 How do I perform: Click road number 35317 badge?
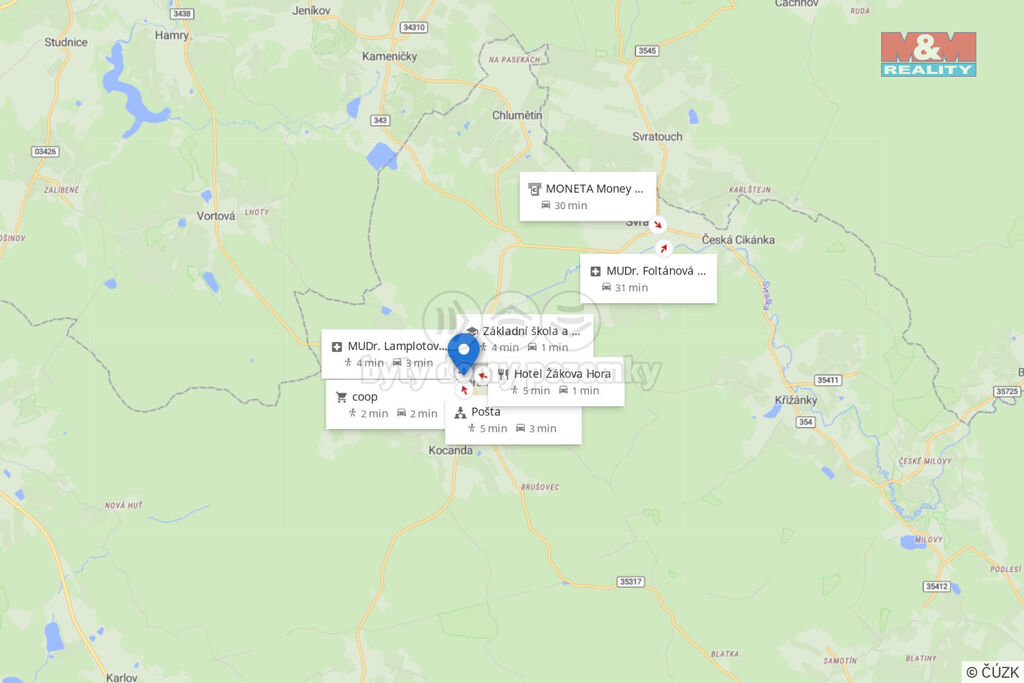630,581
